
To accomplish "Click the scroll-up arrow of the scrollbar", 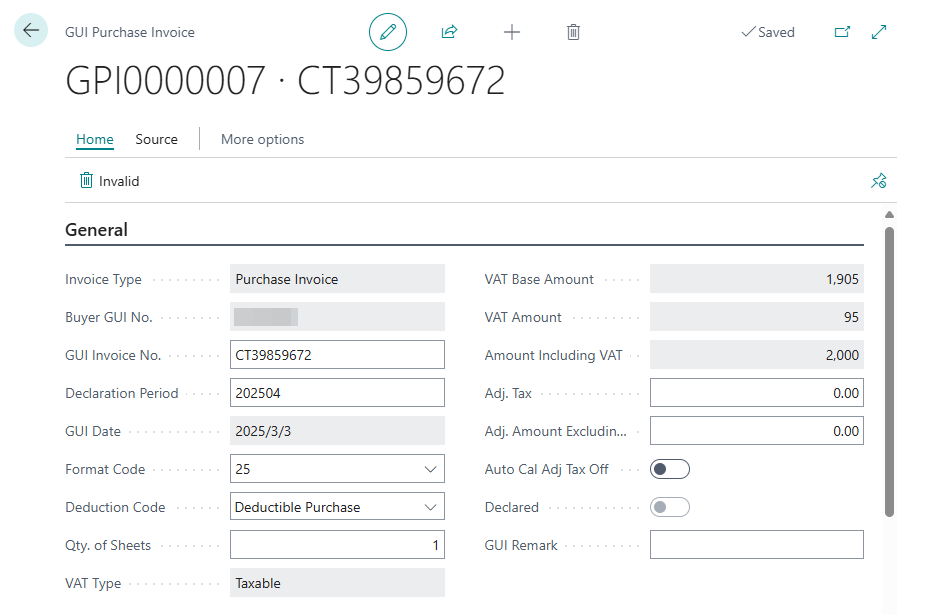I will pos(889,215).
